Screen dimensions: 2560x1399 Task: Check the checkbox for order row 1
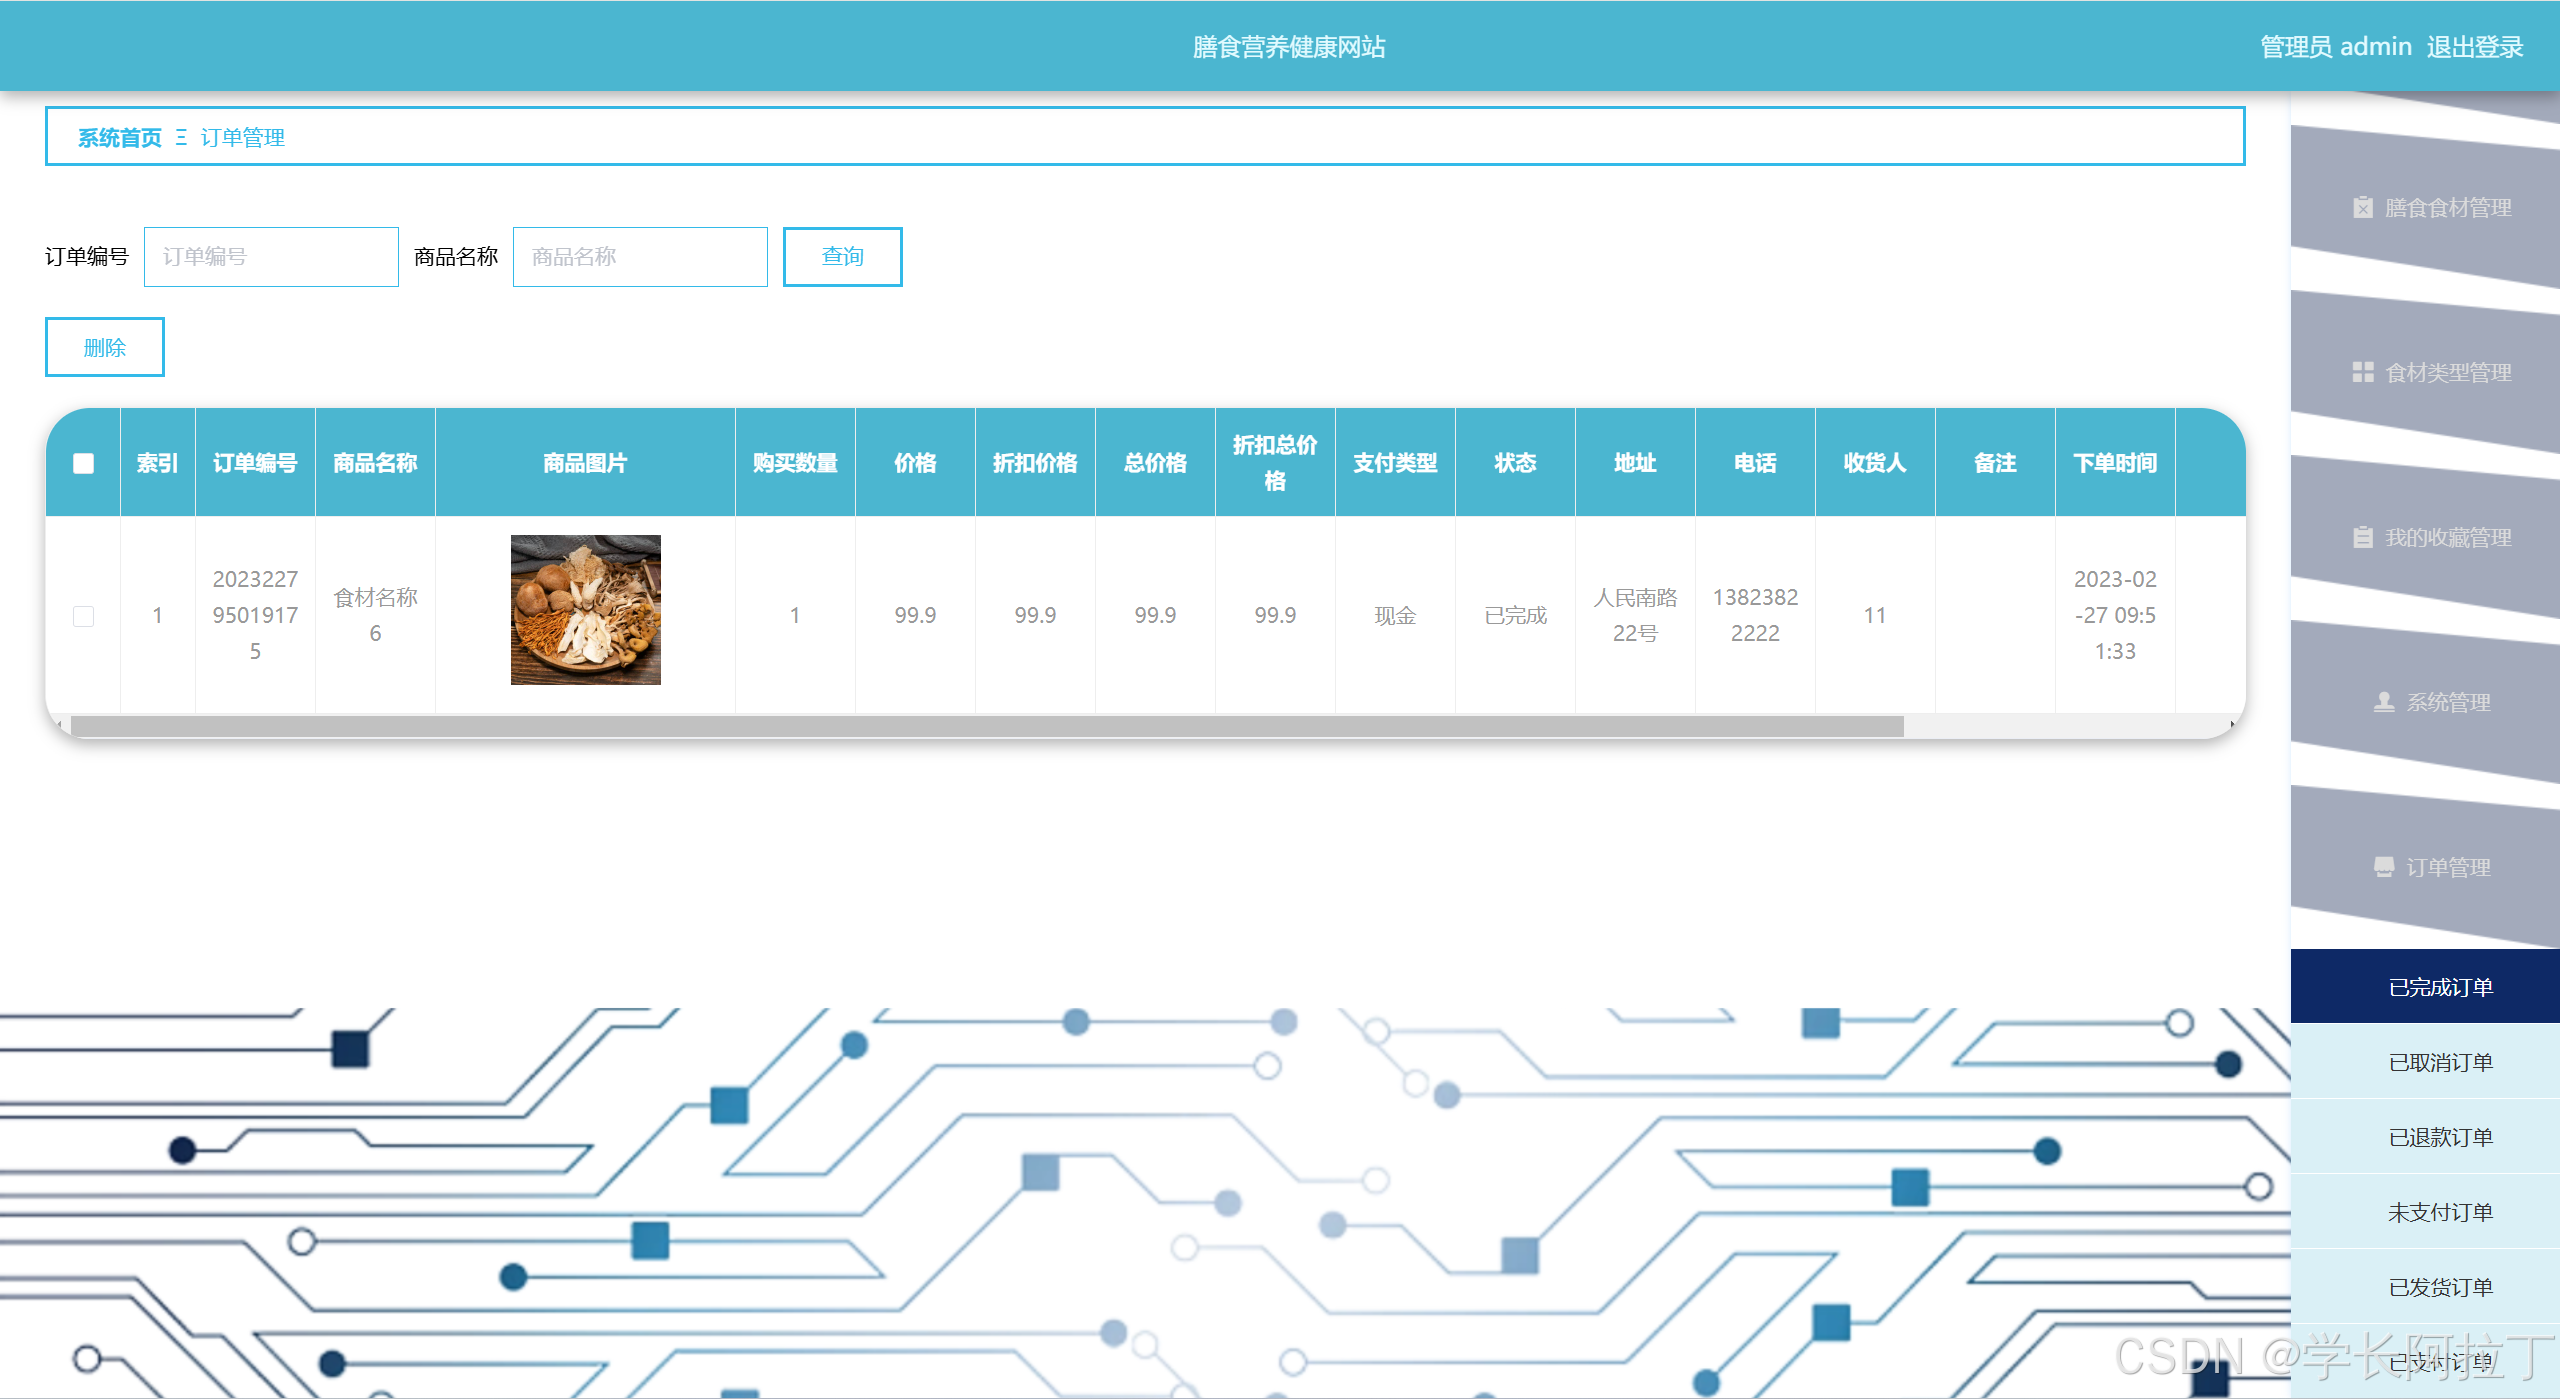click(x=84, y=616)
